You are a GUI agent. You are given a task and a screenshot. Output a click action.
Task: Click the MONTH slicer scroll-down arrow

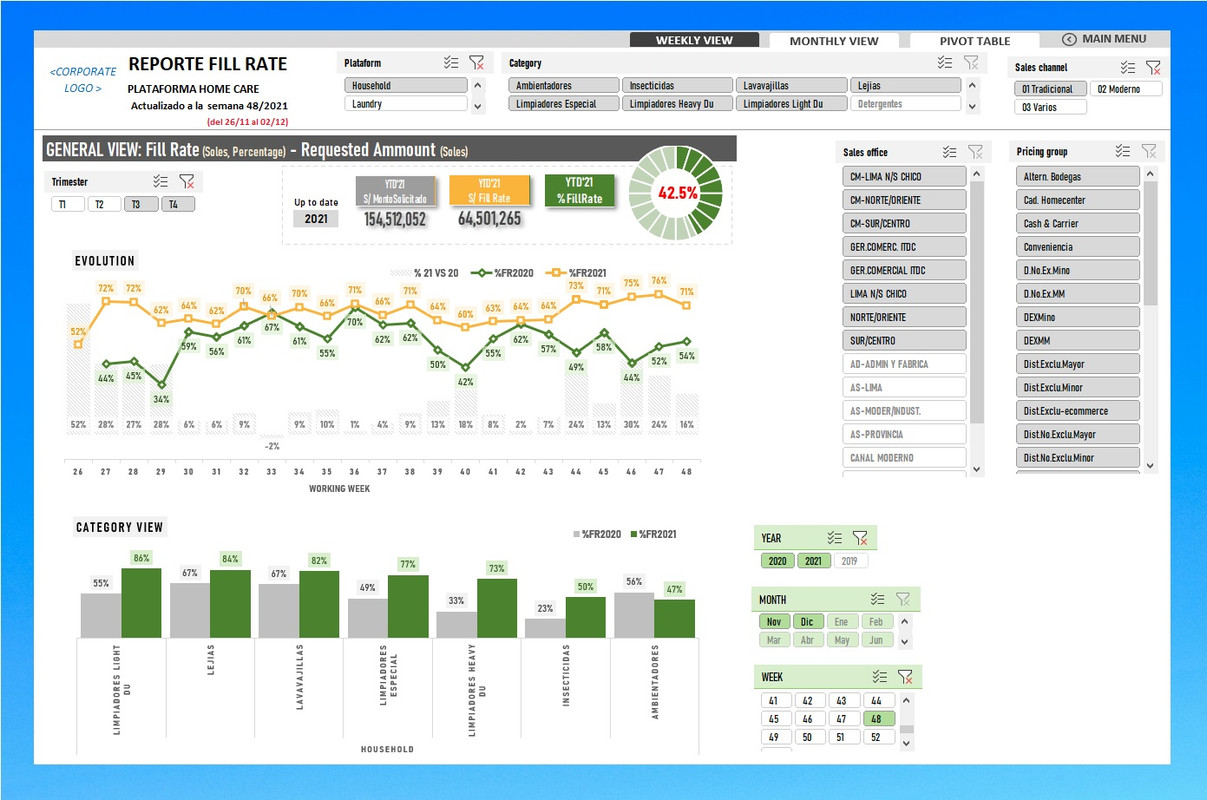coord(904,641)
